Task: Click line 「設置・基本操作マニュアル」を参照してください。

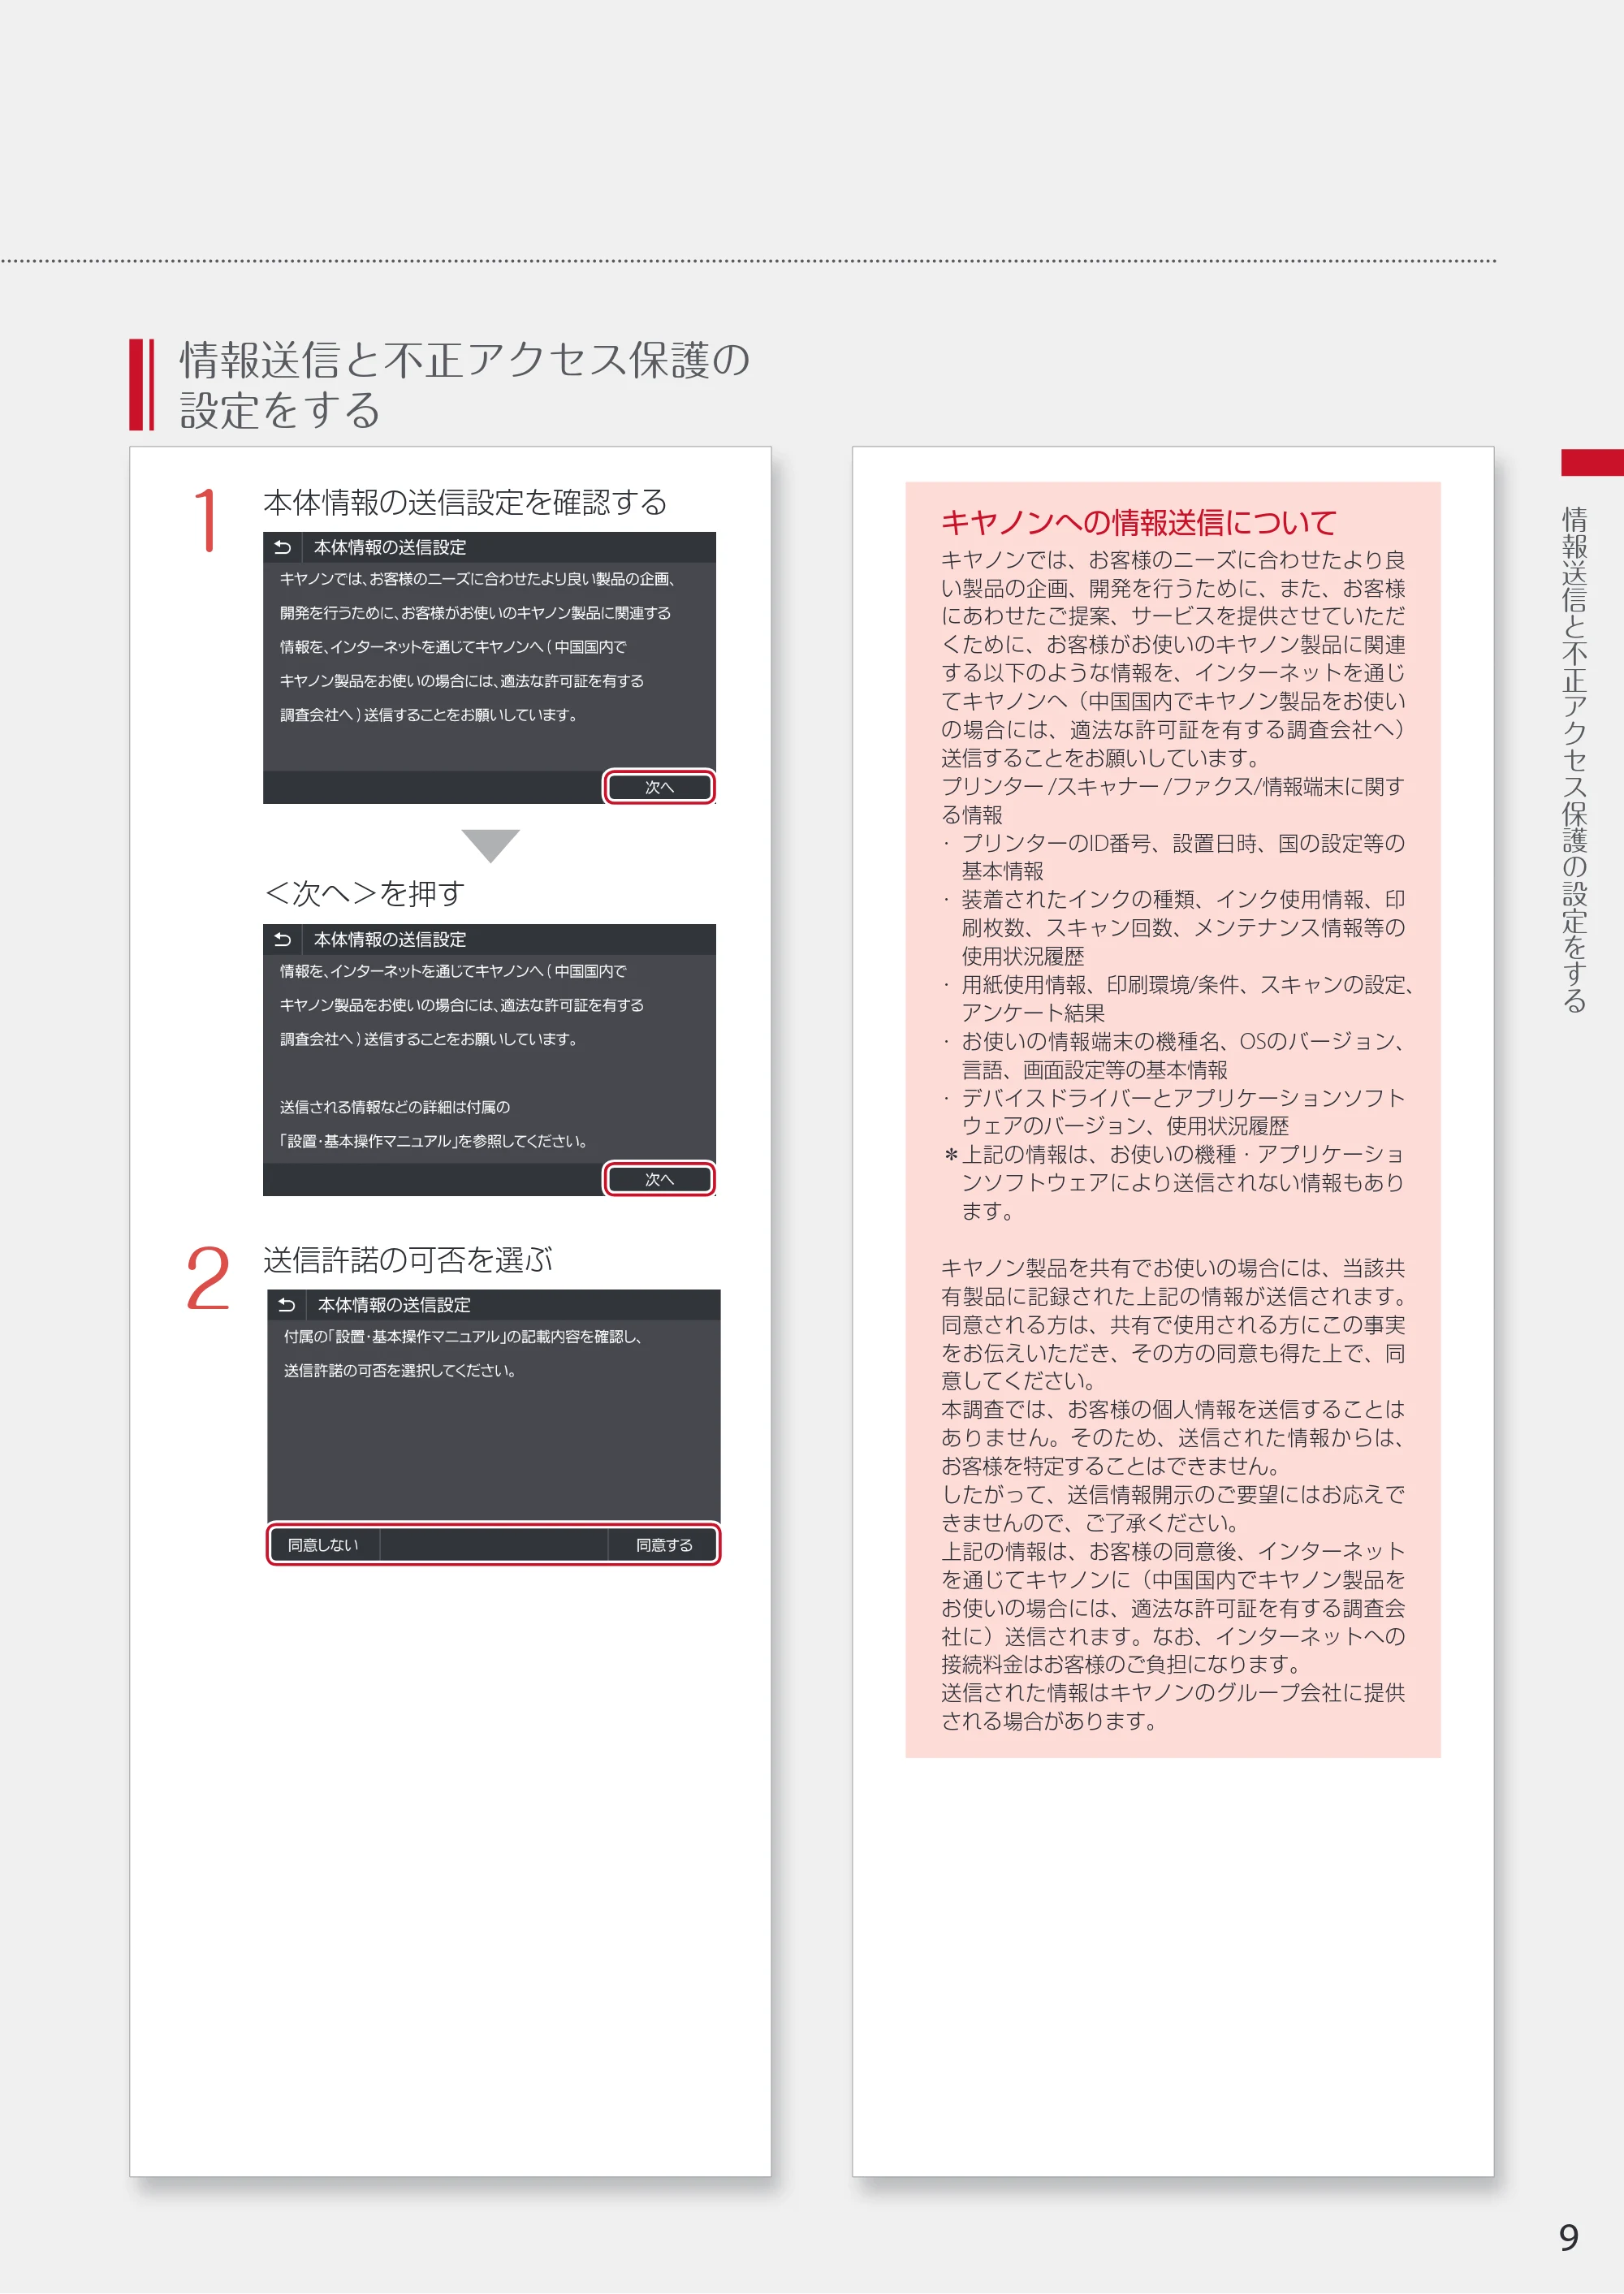Action: [x=435, y=1141]
